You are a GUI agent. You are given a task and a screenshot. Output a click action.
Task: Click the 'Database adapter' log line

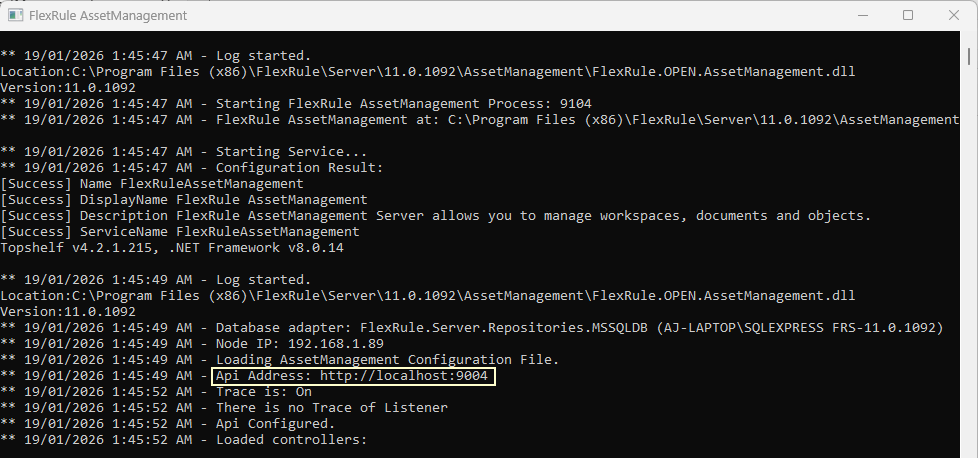(472, 328)
